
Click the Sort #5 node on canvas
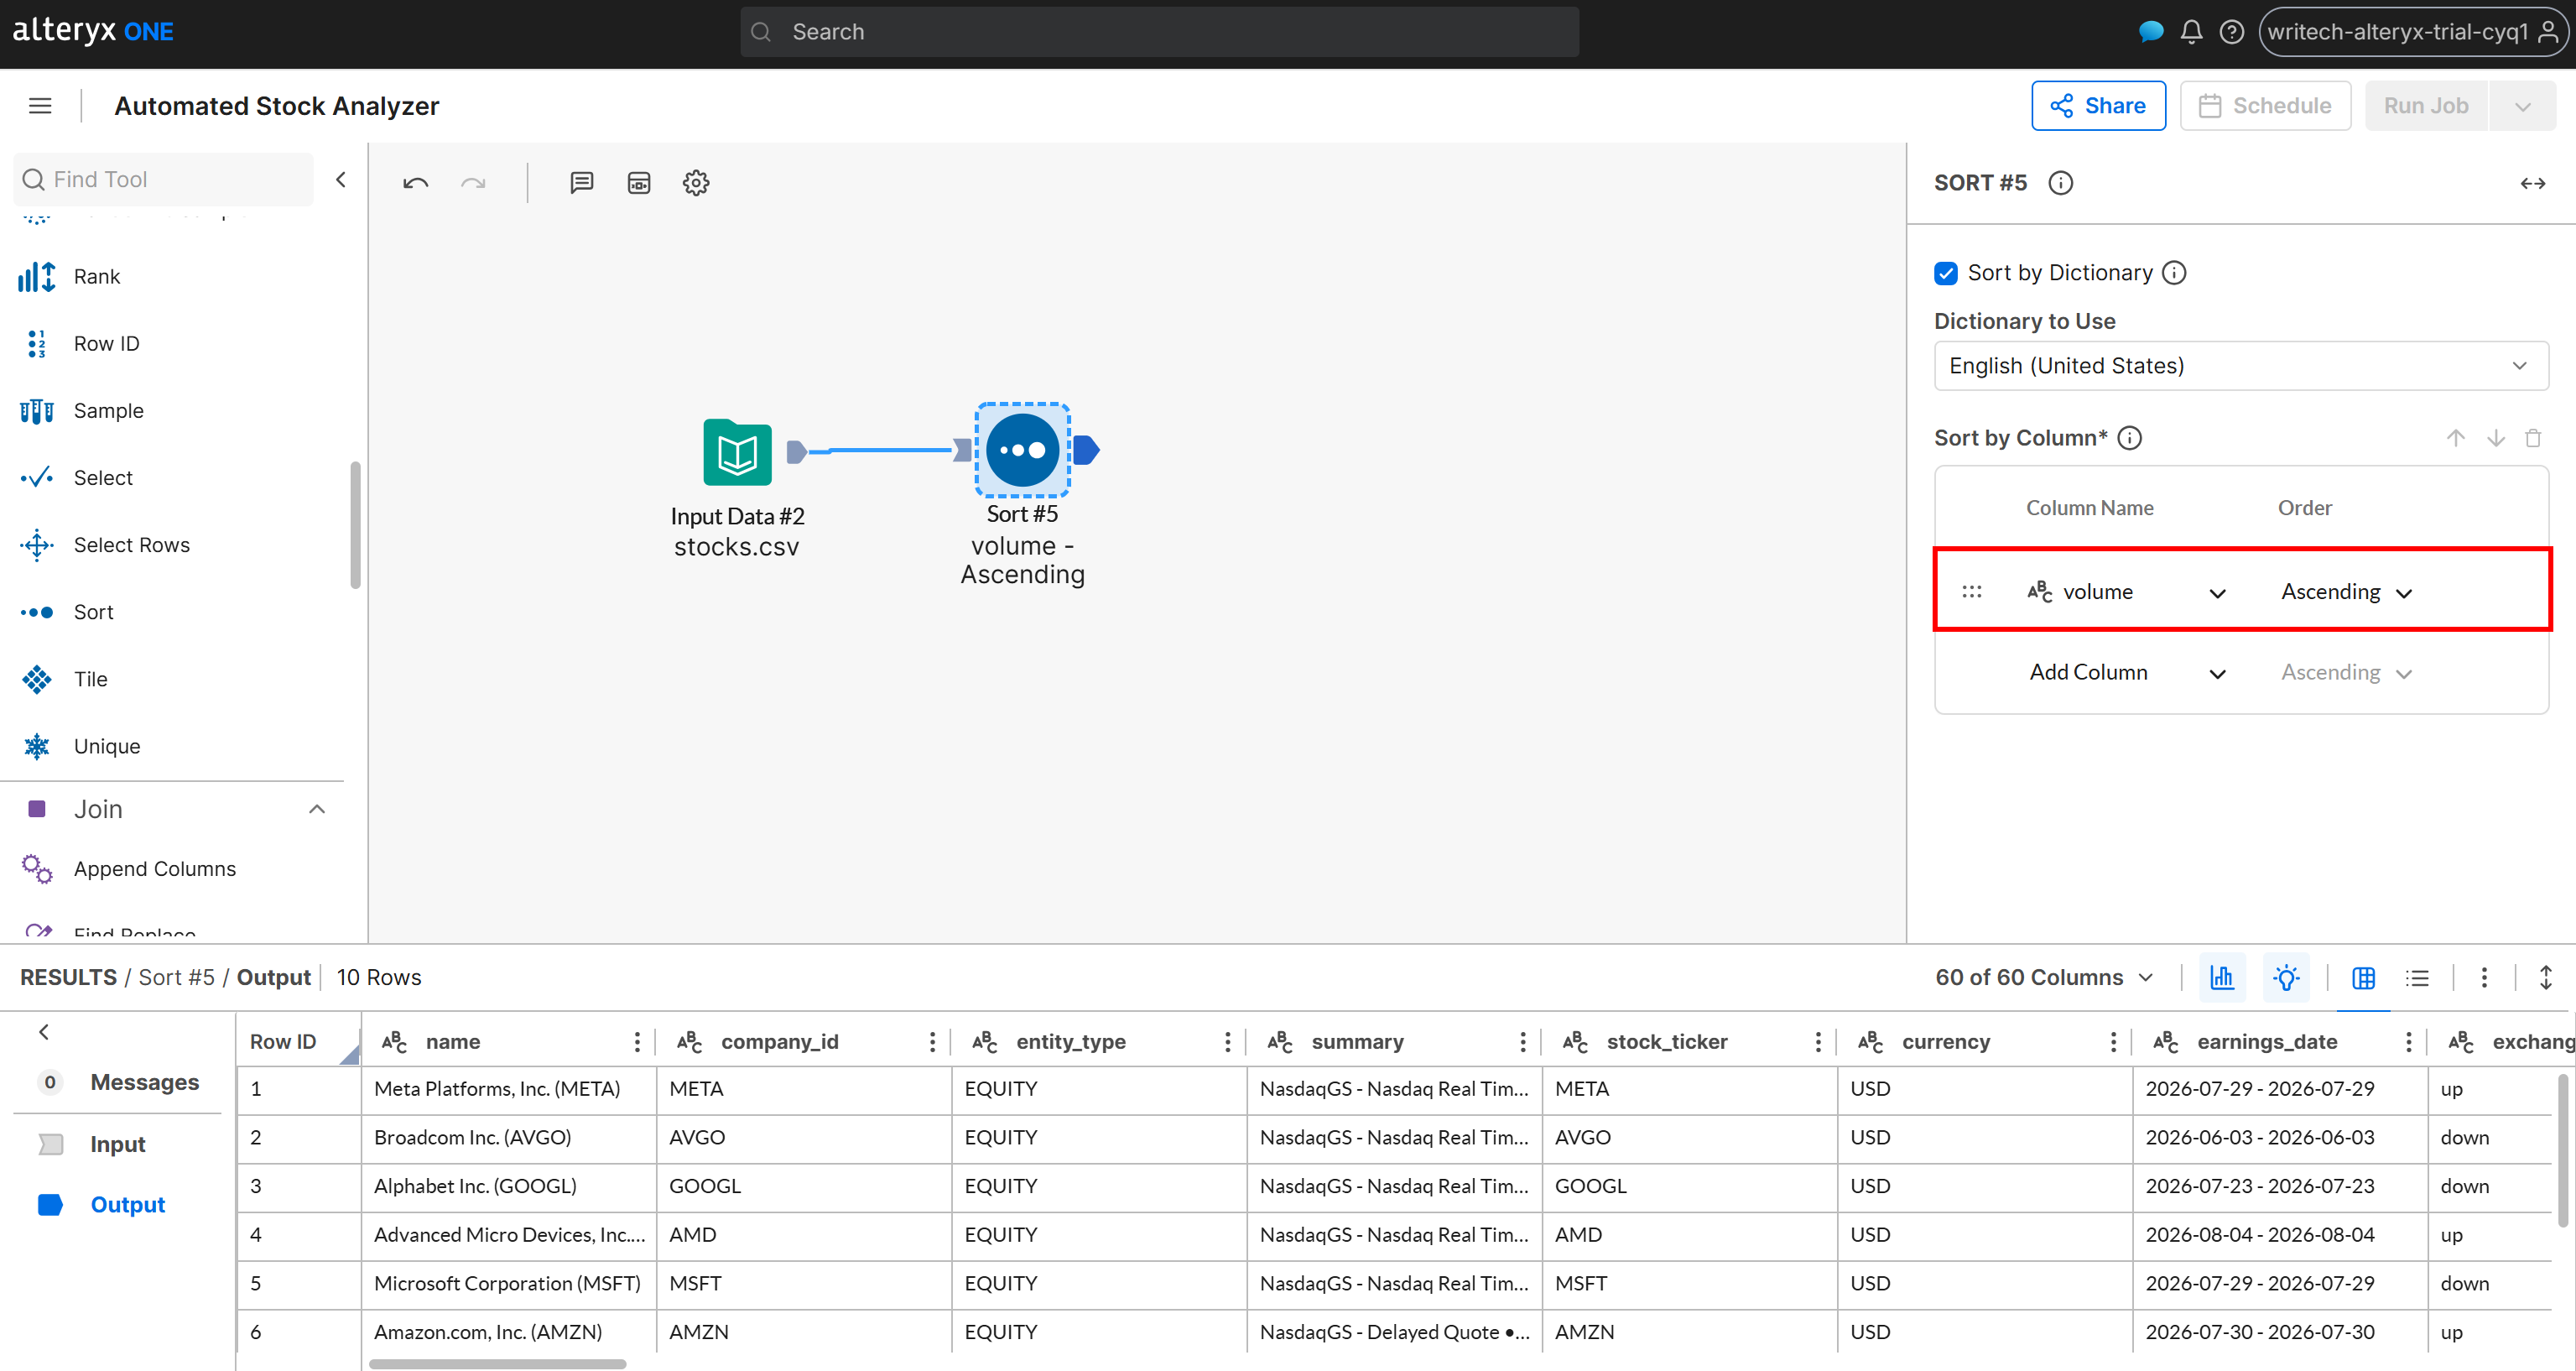click(x=1022, y=450)
